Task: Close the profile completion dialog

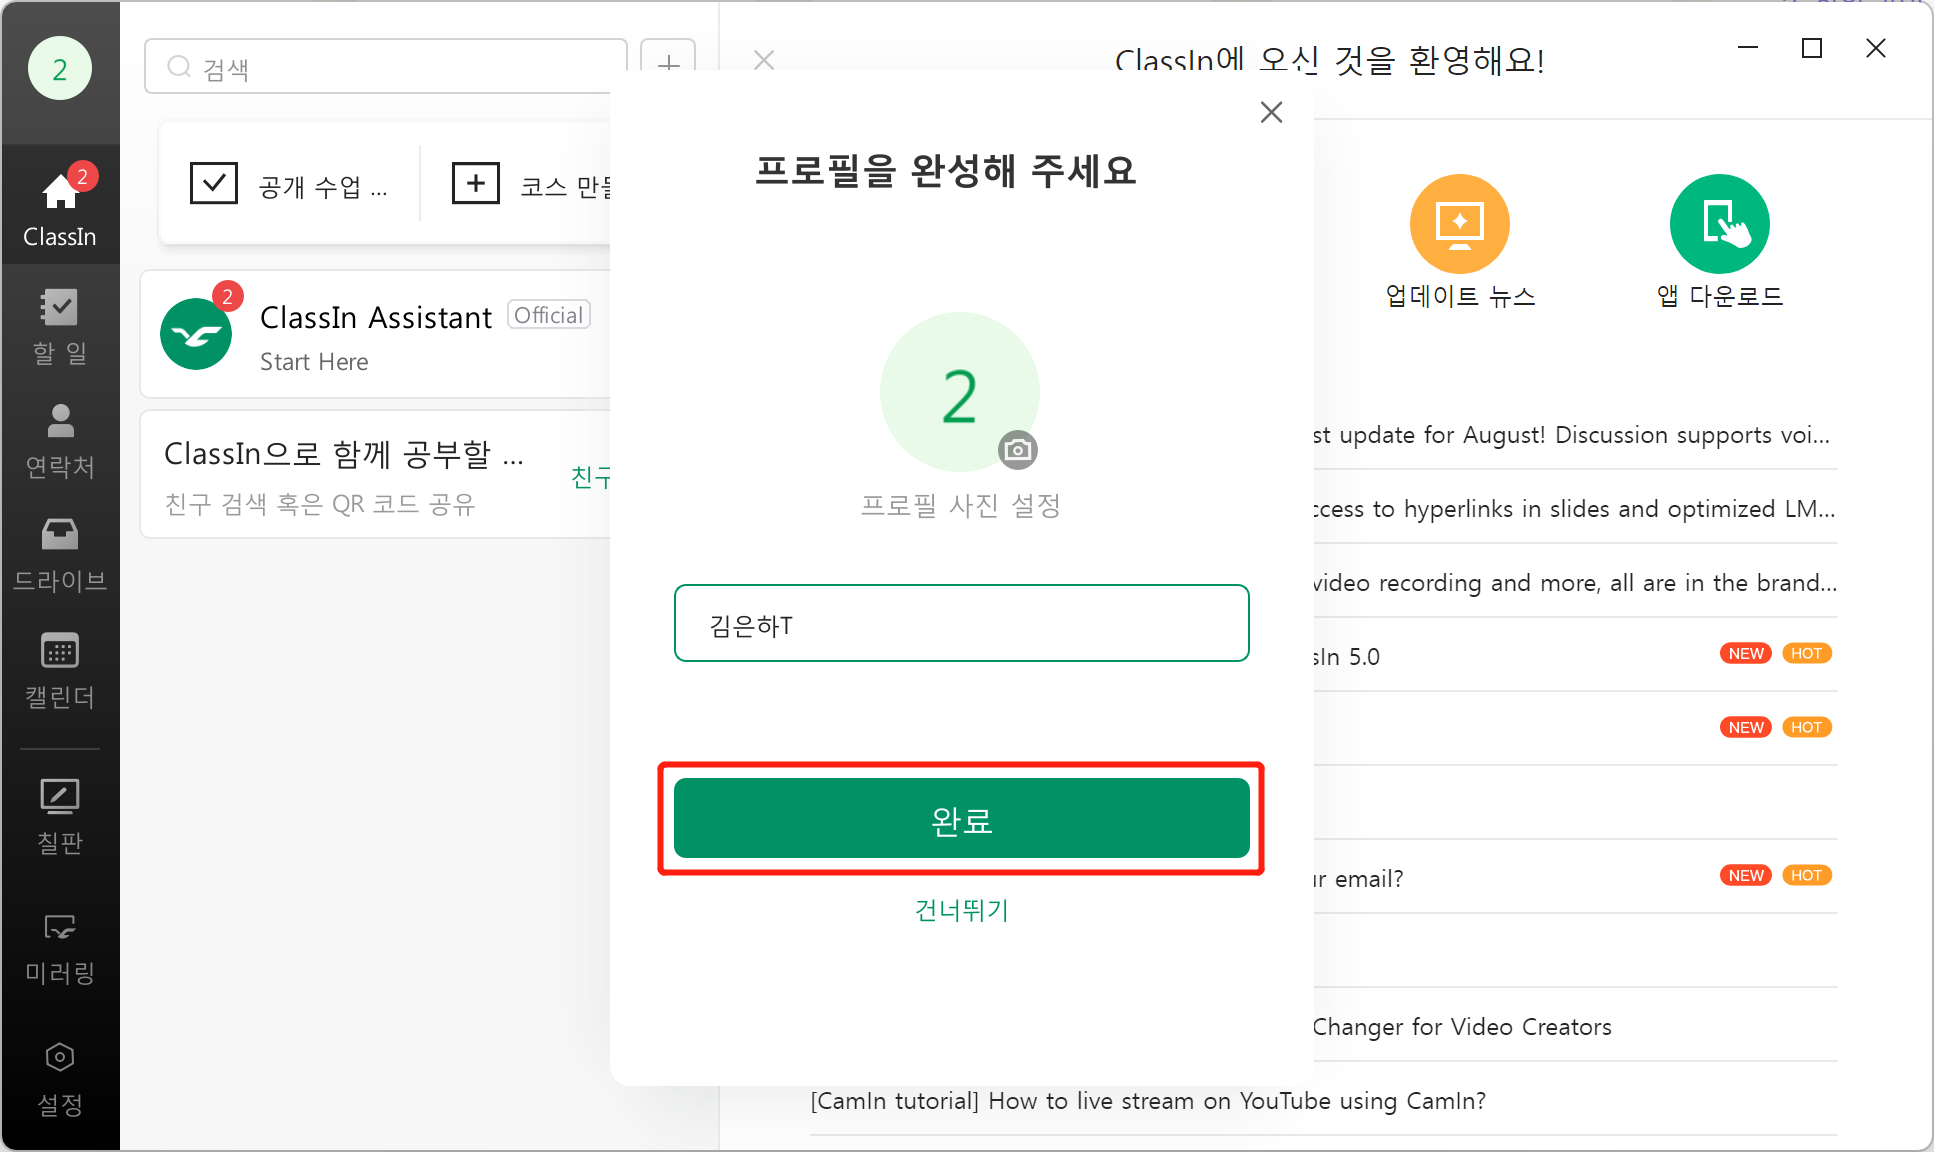Action: (x=1272, y=112)
